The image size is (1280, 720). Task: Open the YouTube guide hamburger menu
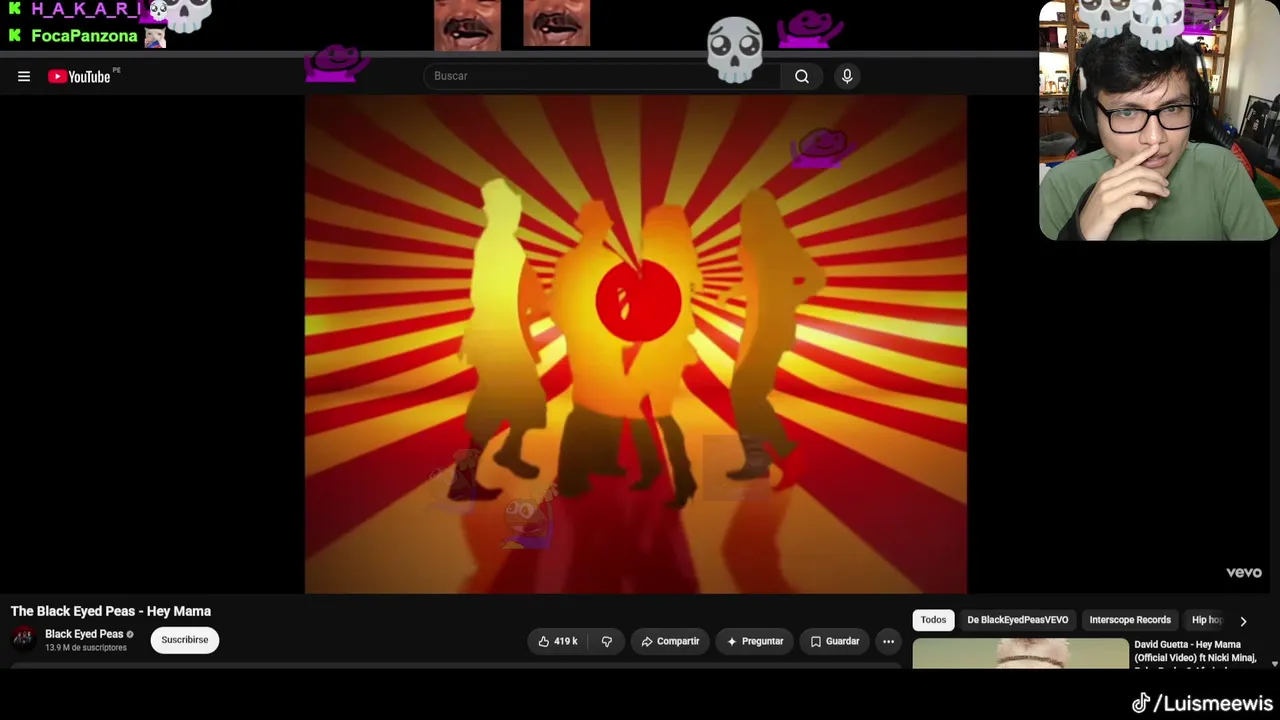tap(24, 76)
